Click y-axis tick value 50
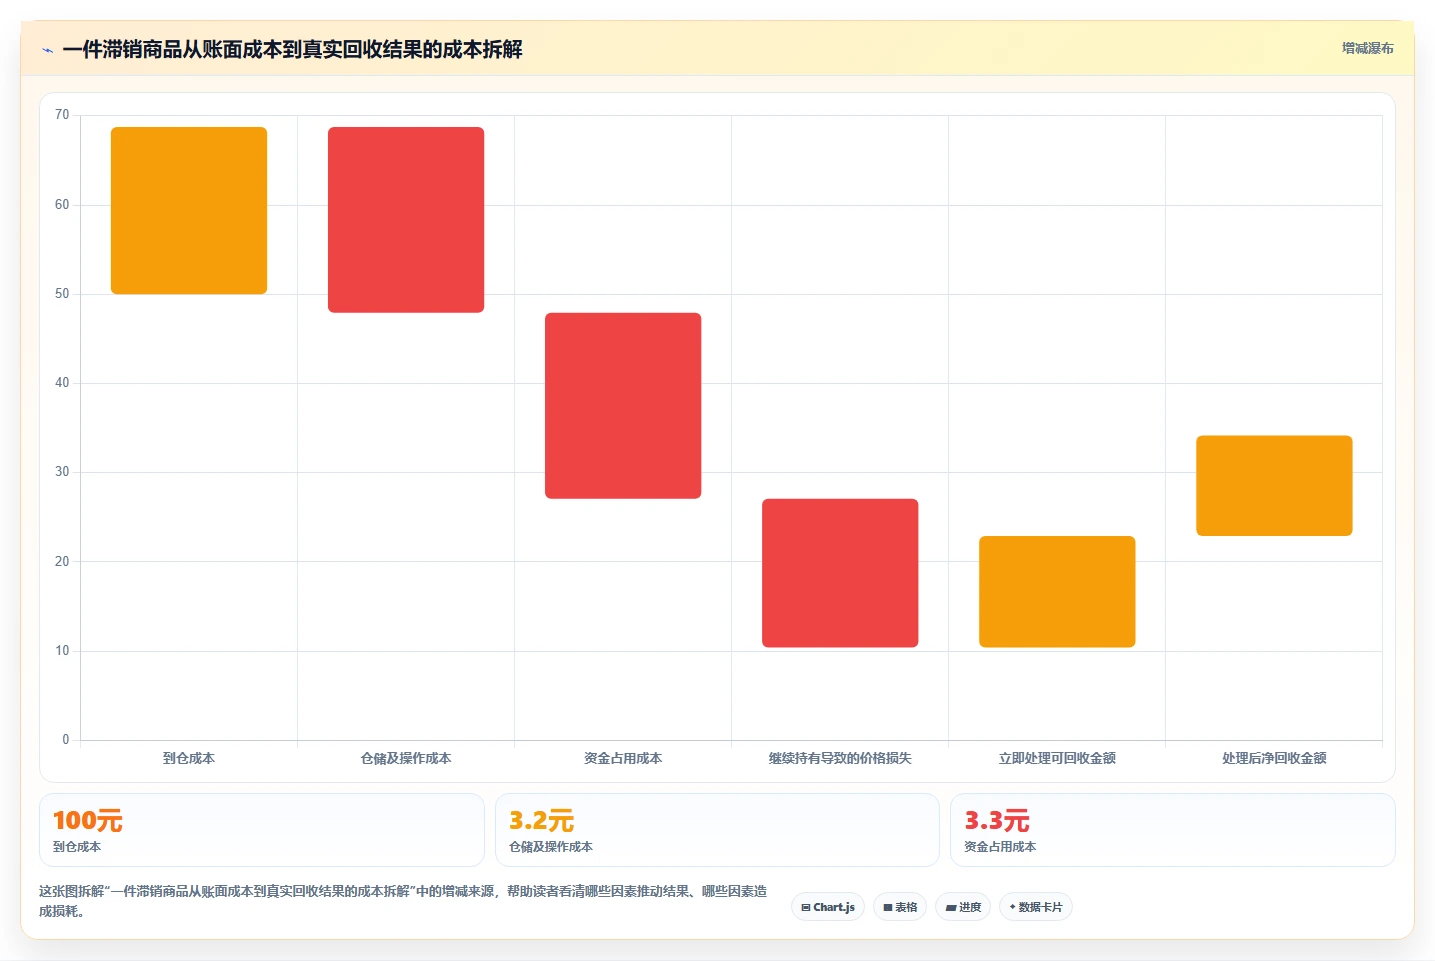The height and width of the screenshot is (961, 1435). [62, 294]
